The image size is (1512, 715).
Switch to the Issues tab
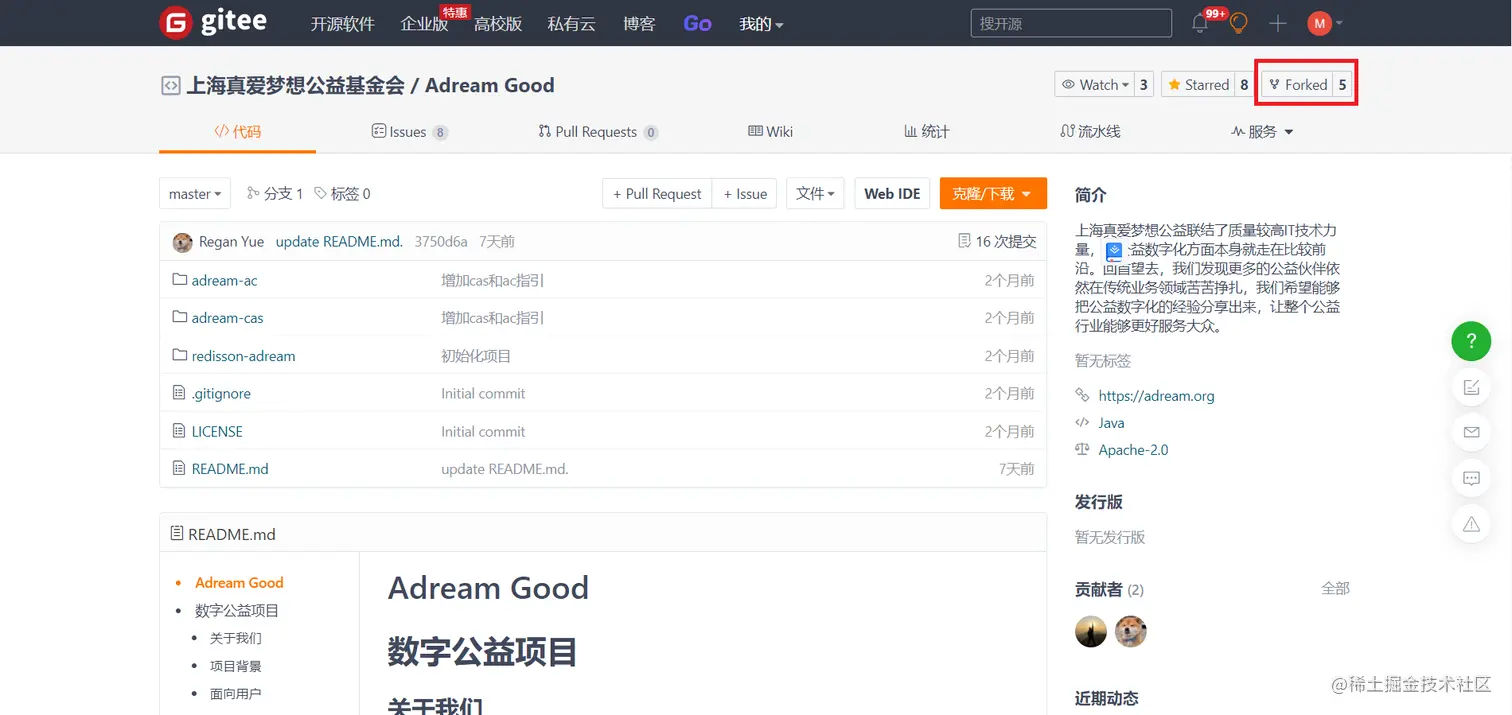(409, 132)
